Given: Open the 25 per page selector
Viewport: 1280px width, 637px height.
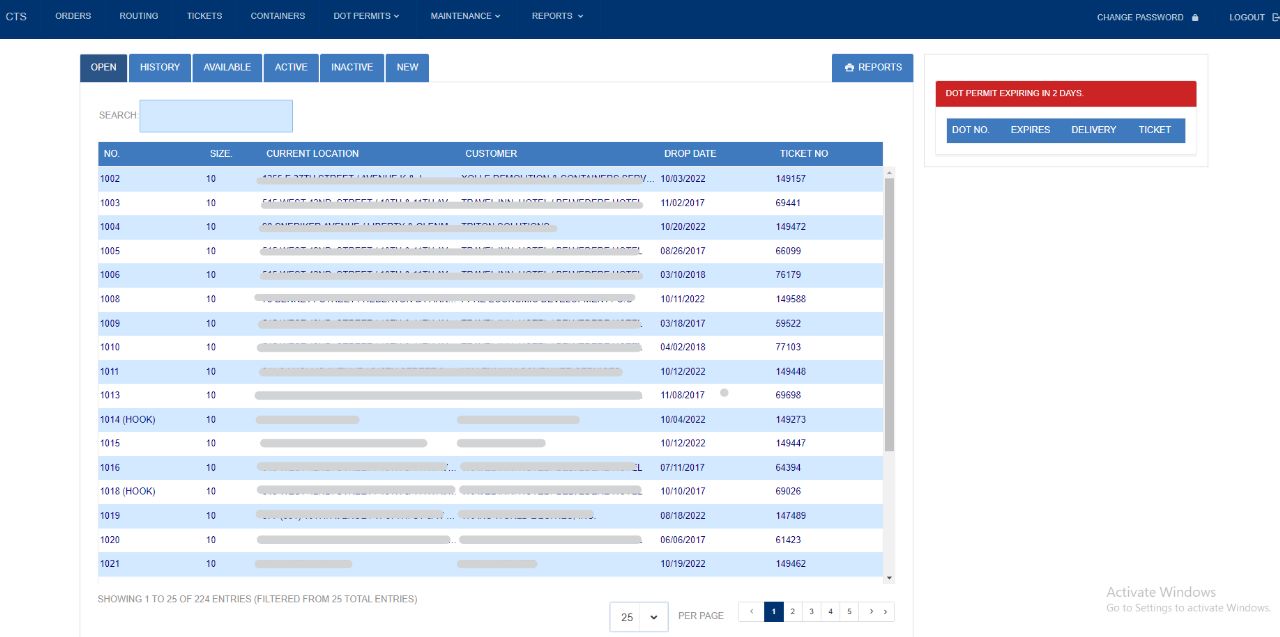Looking at the screenshot, I should tap(639, 617).
